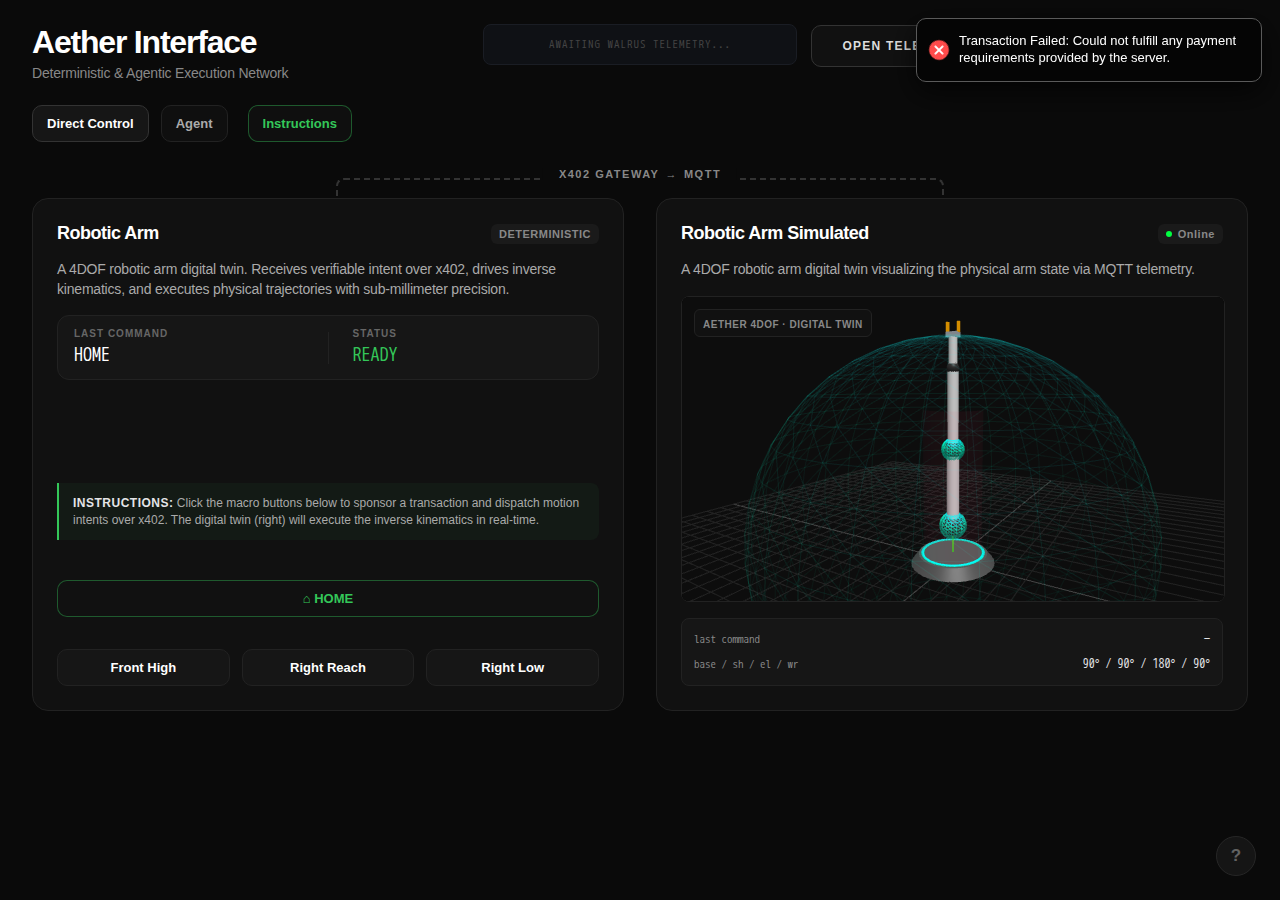
Task: Open the Instructions tab
Action: tap(300, 124)
